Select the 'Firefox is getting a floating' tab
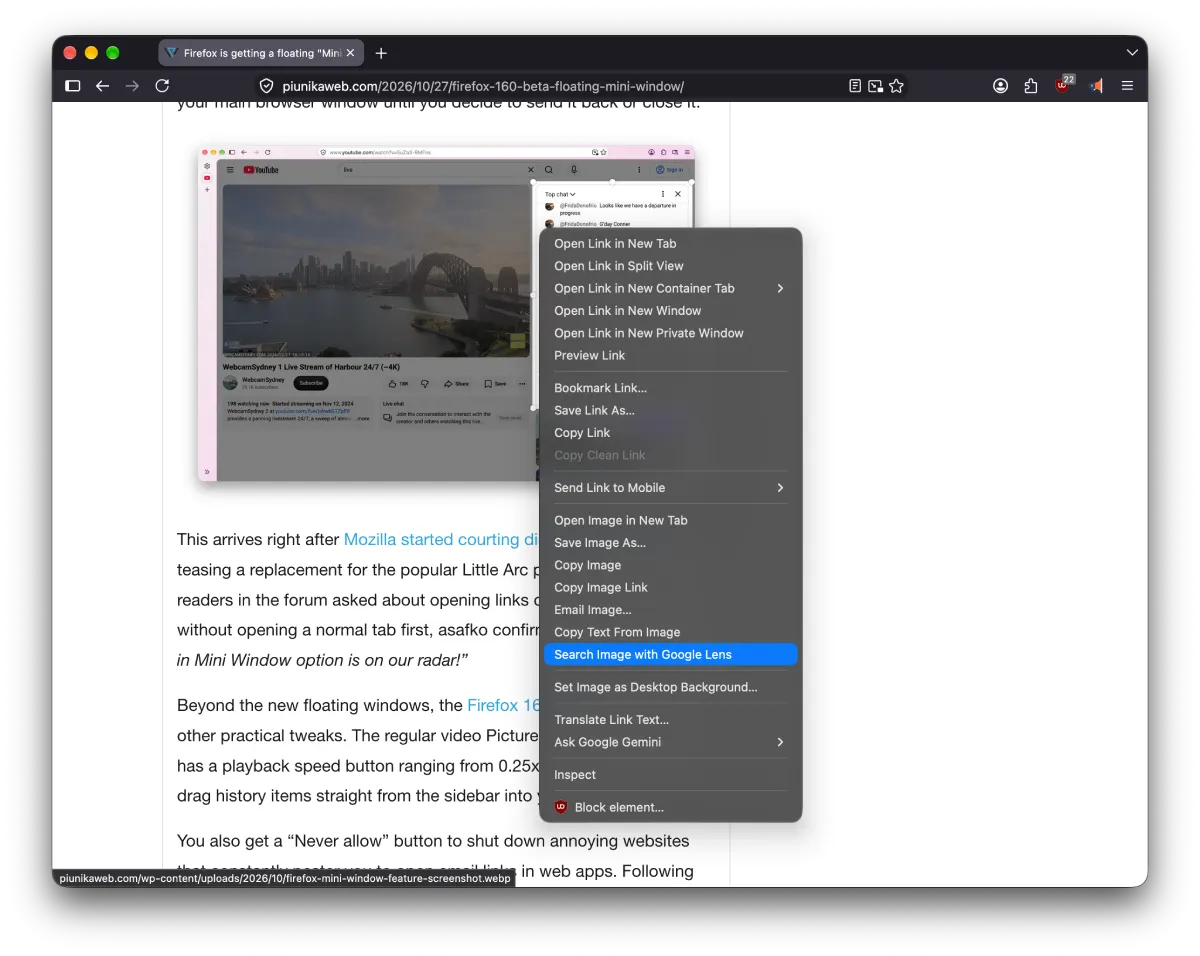The width and height of the screenshot is (1200, 956). 261,53
